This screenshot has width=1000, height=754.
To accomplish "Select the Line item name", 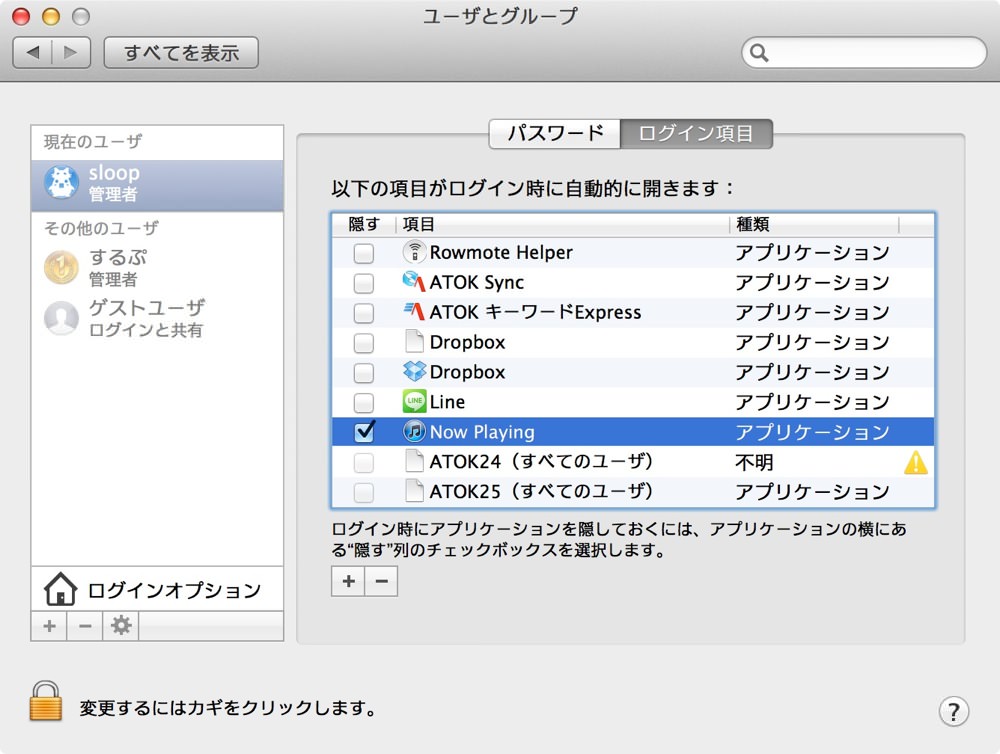I will pyautogui.click(x=447, y=402).
